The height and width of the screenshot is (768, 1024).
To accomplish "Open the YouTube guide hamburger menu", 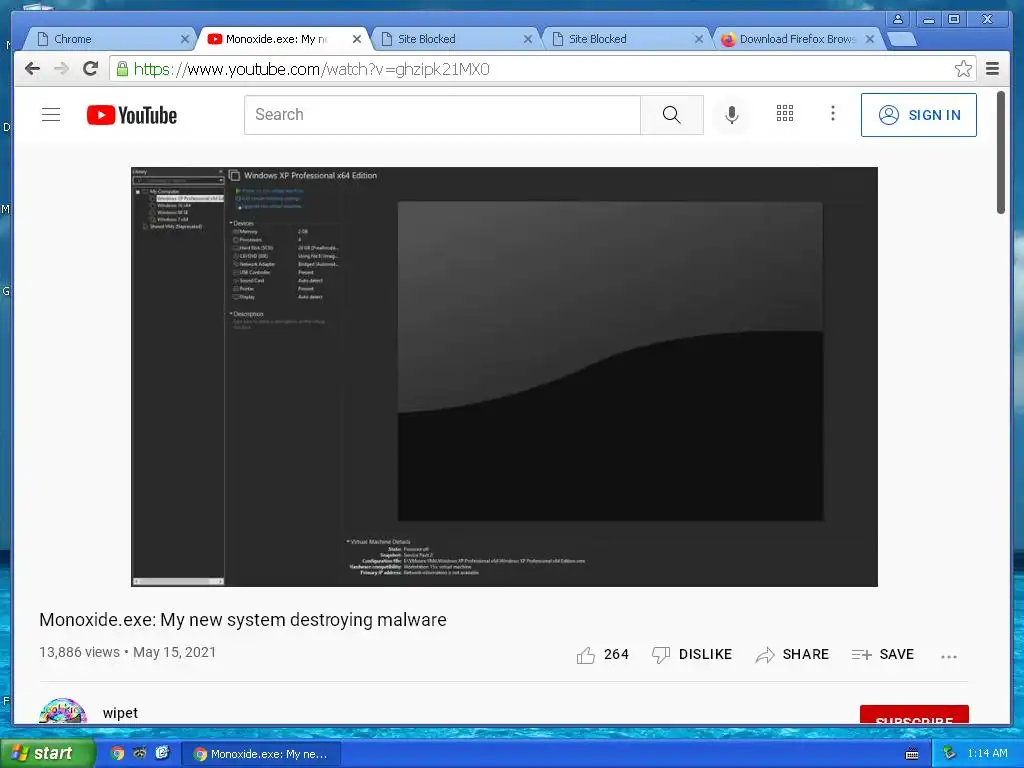I will pyautogui.click(x=51, y=115).
